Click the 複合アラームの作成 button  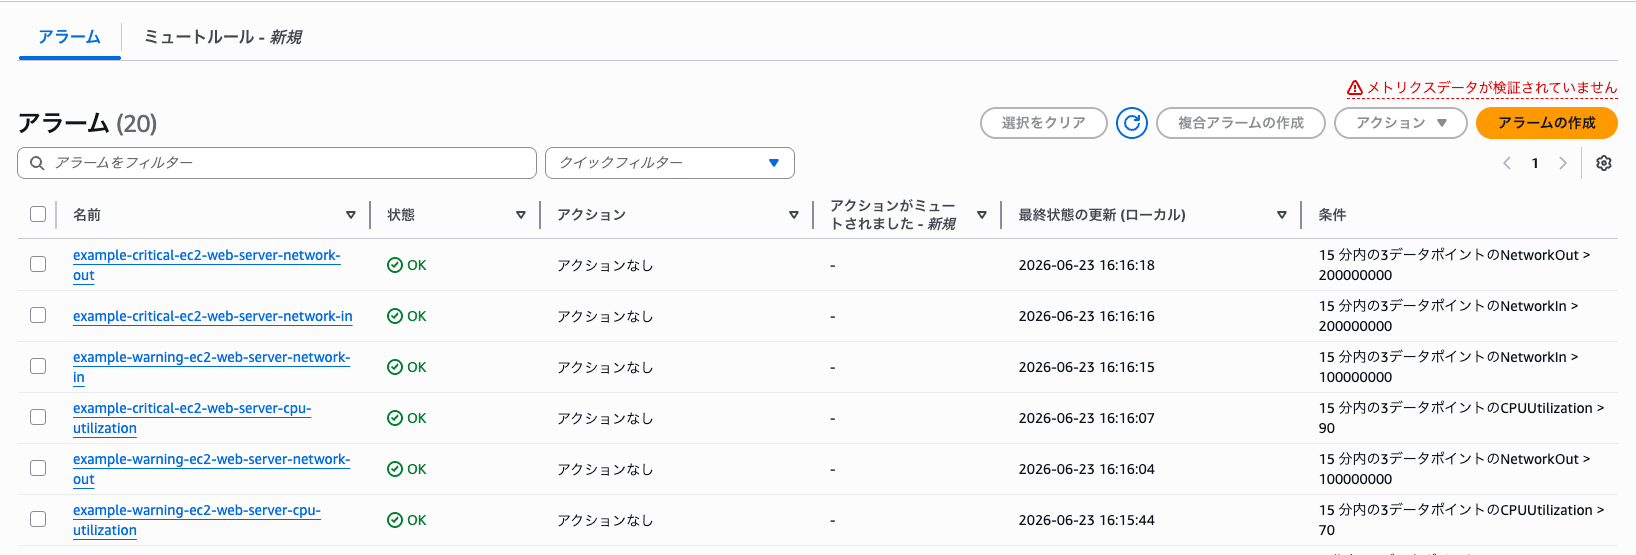tap(1241, 123)
